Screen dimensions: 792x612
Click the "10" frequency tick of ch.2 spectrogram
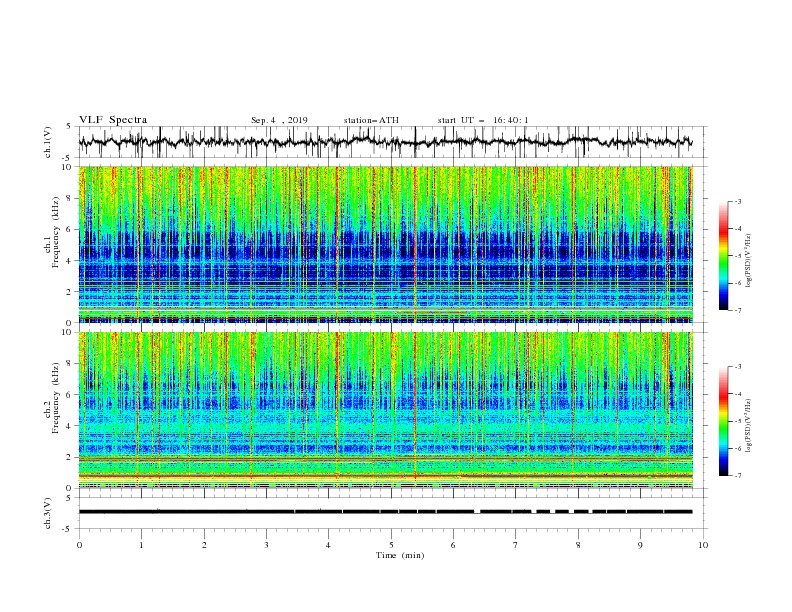68,332
